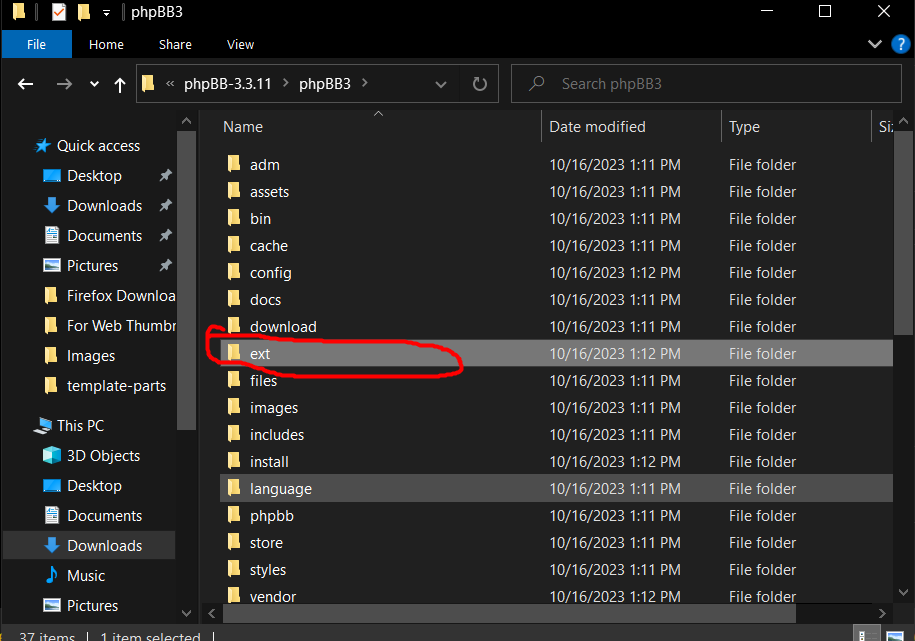915x641 pixels.
Task: Select the files folder icon
Action: pyautogui.click(x=234, y=379)
